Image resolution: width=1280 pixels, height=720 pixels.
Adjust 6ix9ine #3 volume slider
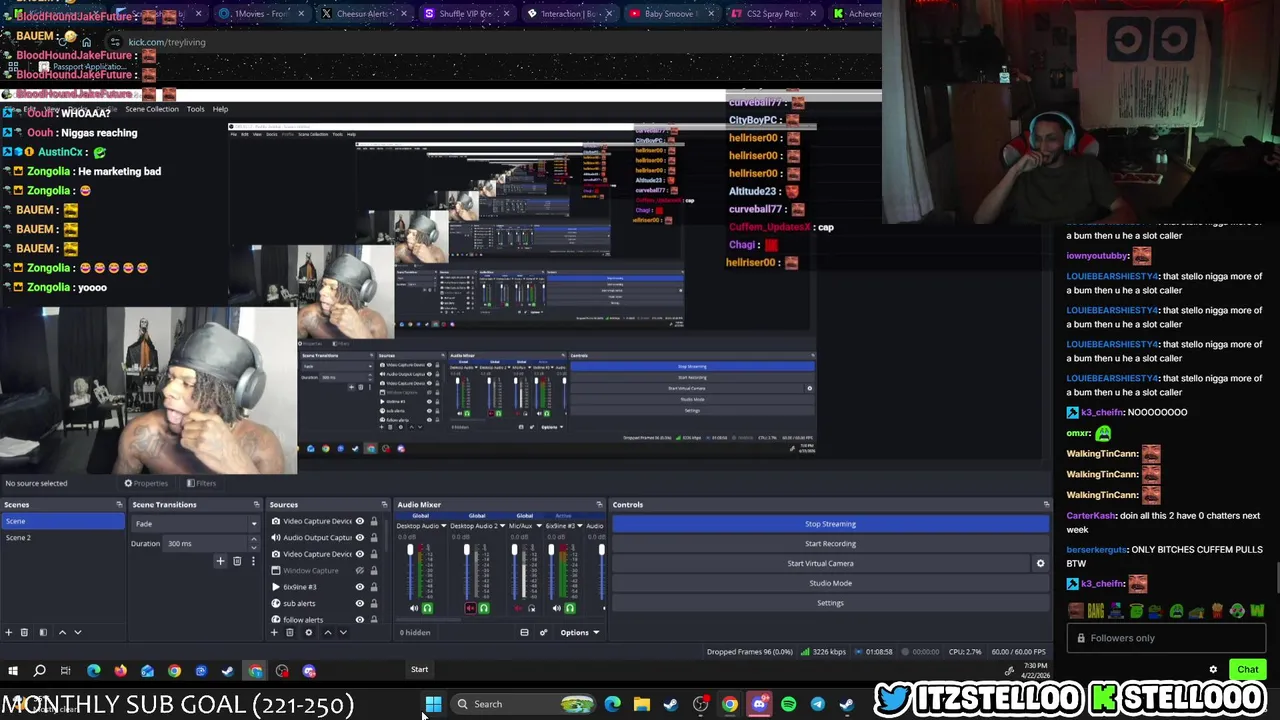[x=551, y=570]
